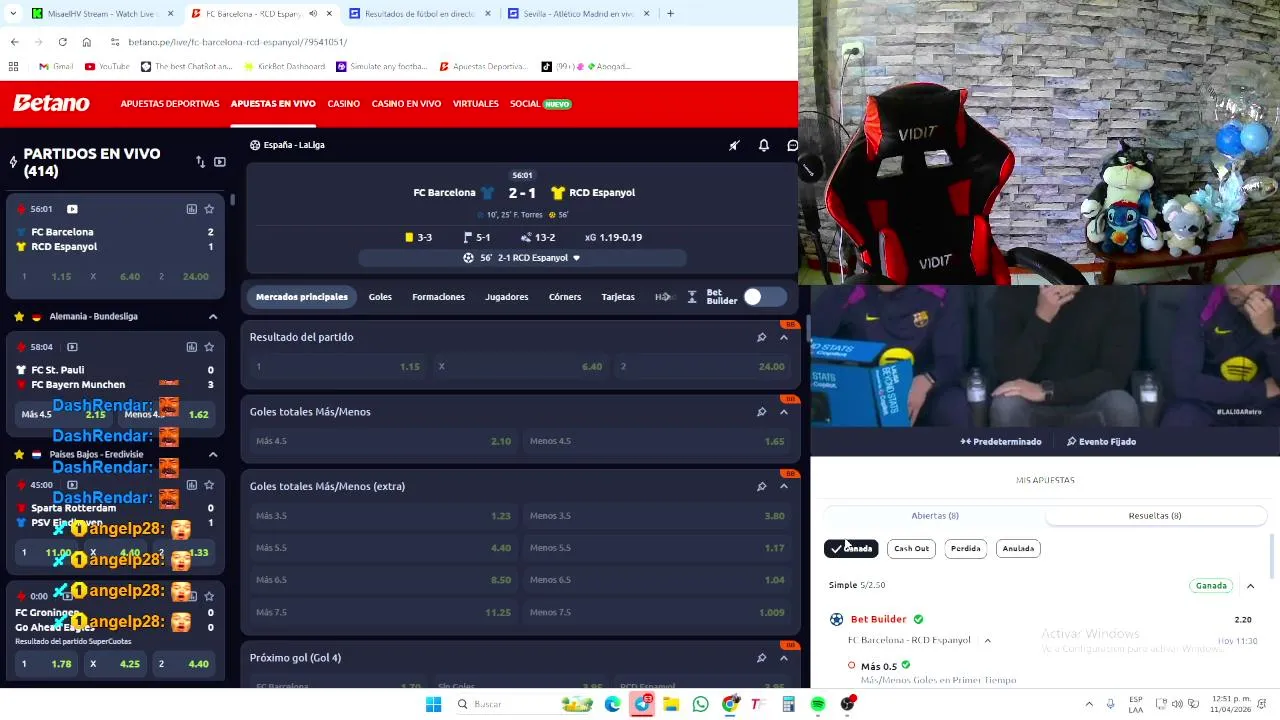The image size is (1280, 720).
Task: Open Casino in top navigation
Action: [343, 104]
